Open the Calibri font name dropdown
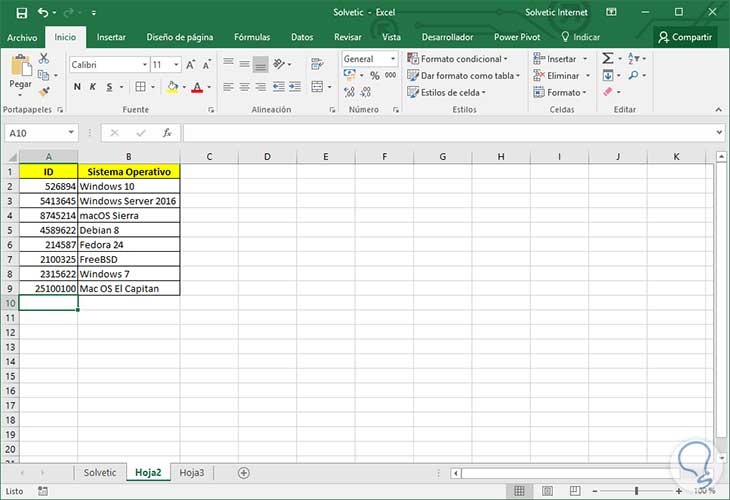Viewport: 730px width, 500px height. coord(145,65)
